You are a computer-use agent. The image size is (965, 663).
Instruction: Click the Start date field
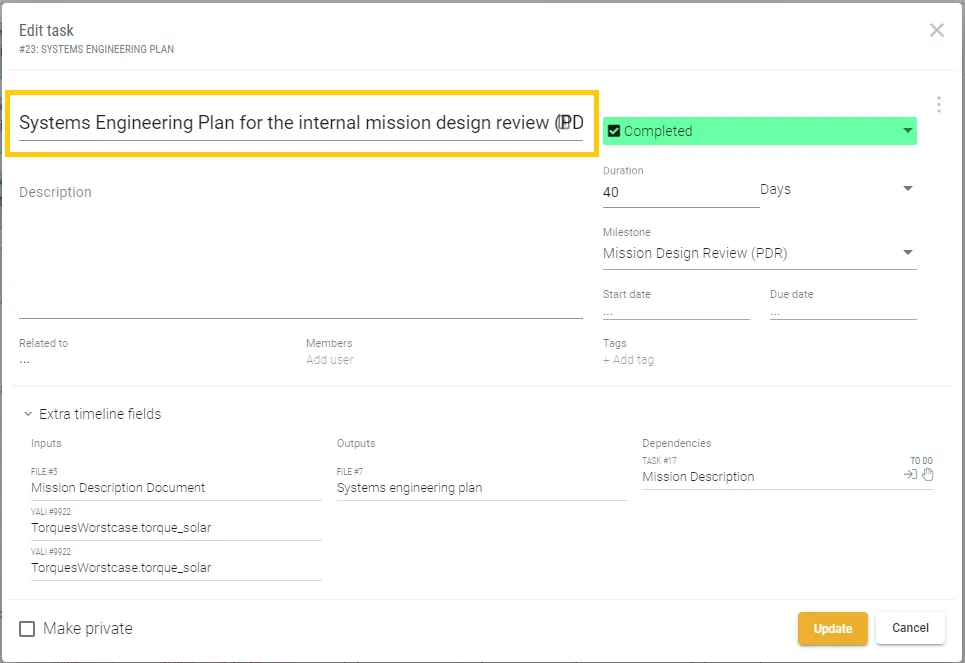[675, 311]
